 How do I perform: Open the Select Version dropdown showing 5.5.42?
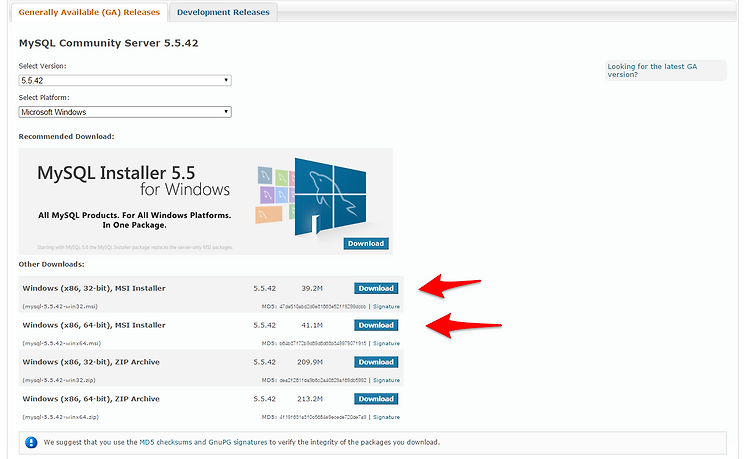pos(125,80)
